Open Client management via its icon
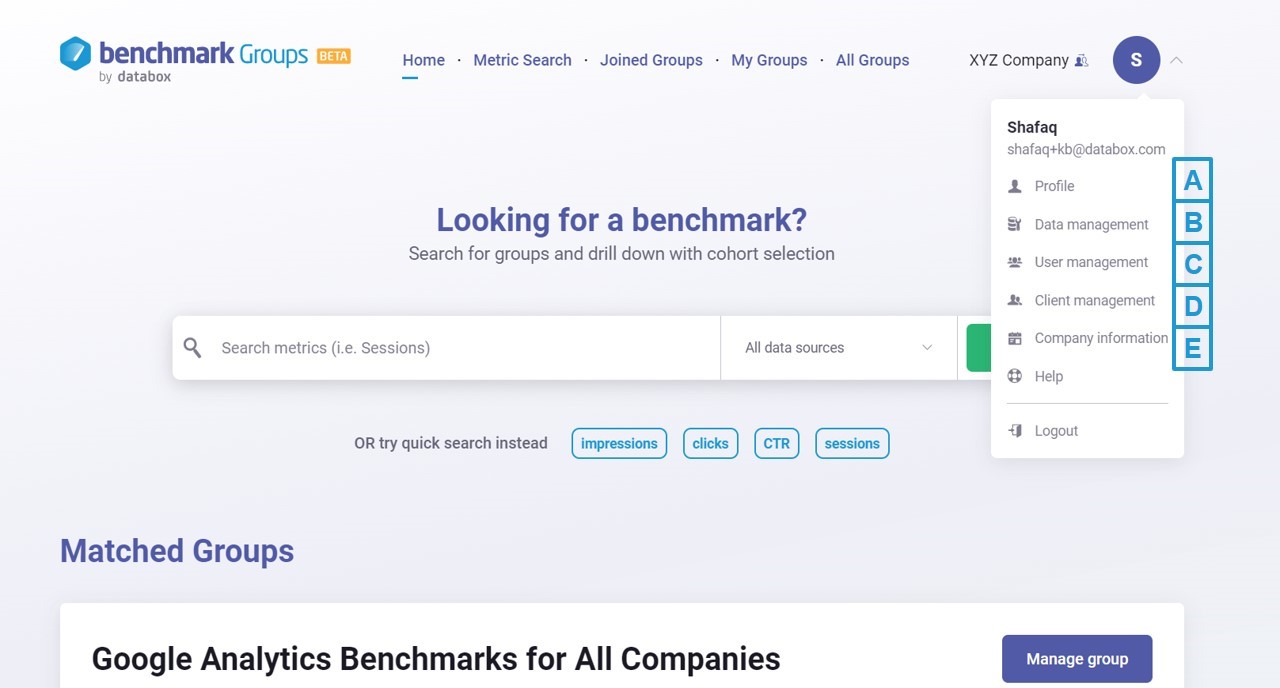The image size is (1280, 688). [1014, 300]
